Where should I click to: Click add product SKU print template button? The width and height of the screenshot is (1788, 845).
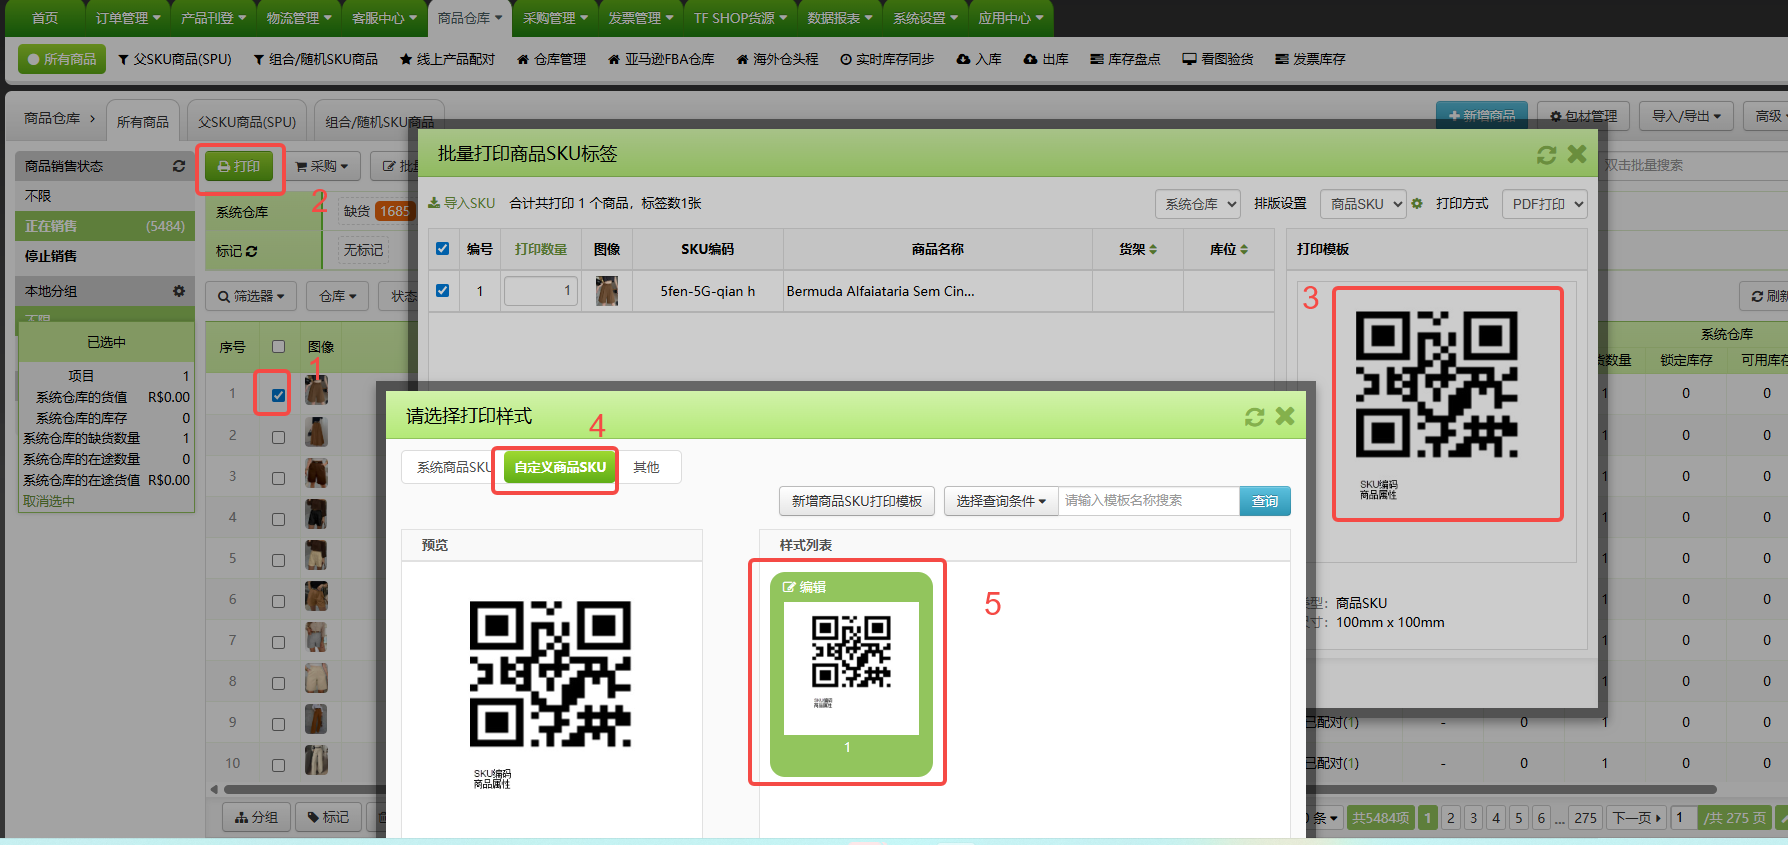coord(856,501)
